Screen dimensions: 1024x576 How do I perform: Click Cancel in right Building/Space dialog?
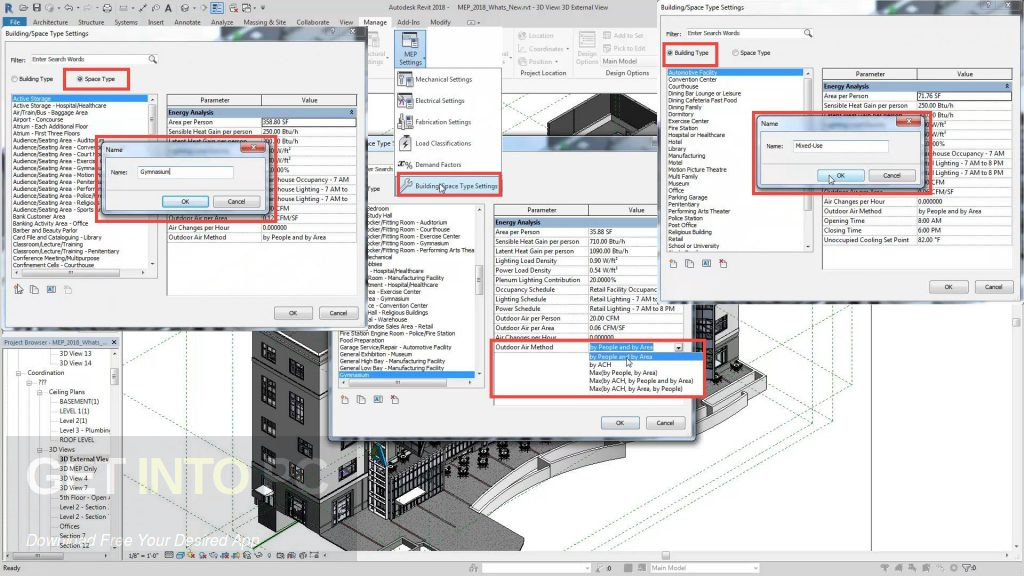[993, 287]
